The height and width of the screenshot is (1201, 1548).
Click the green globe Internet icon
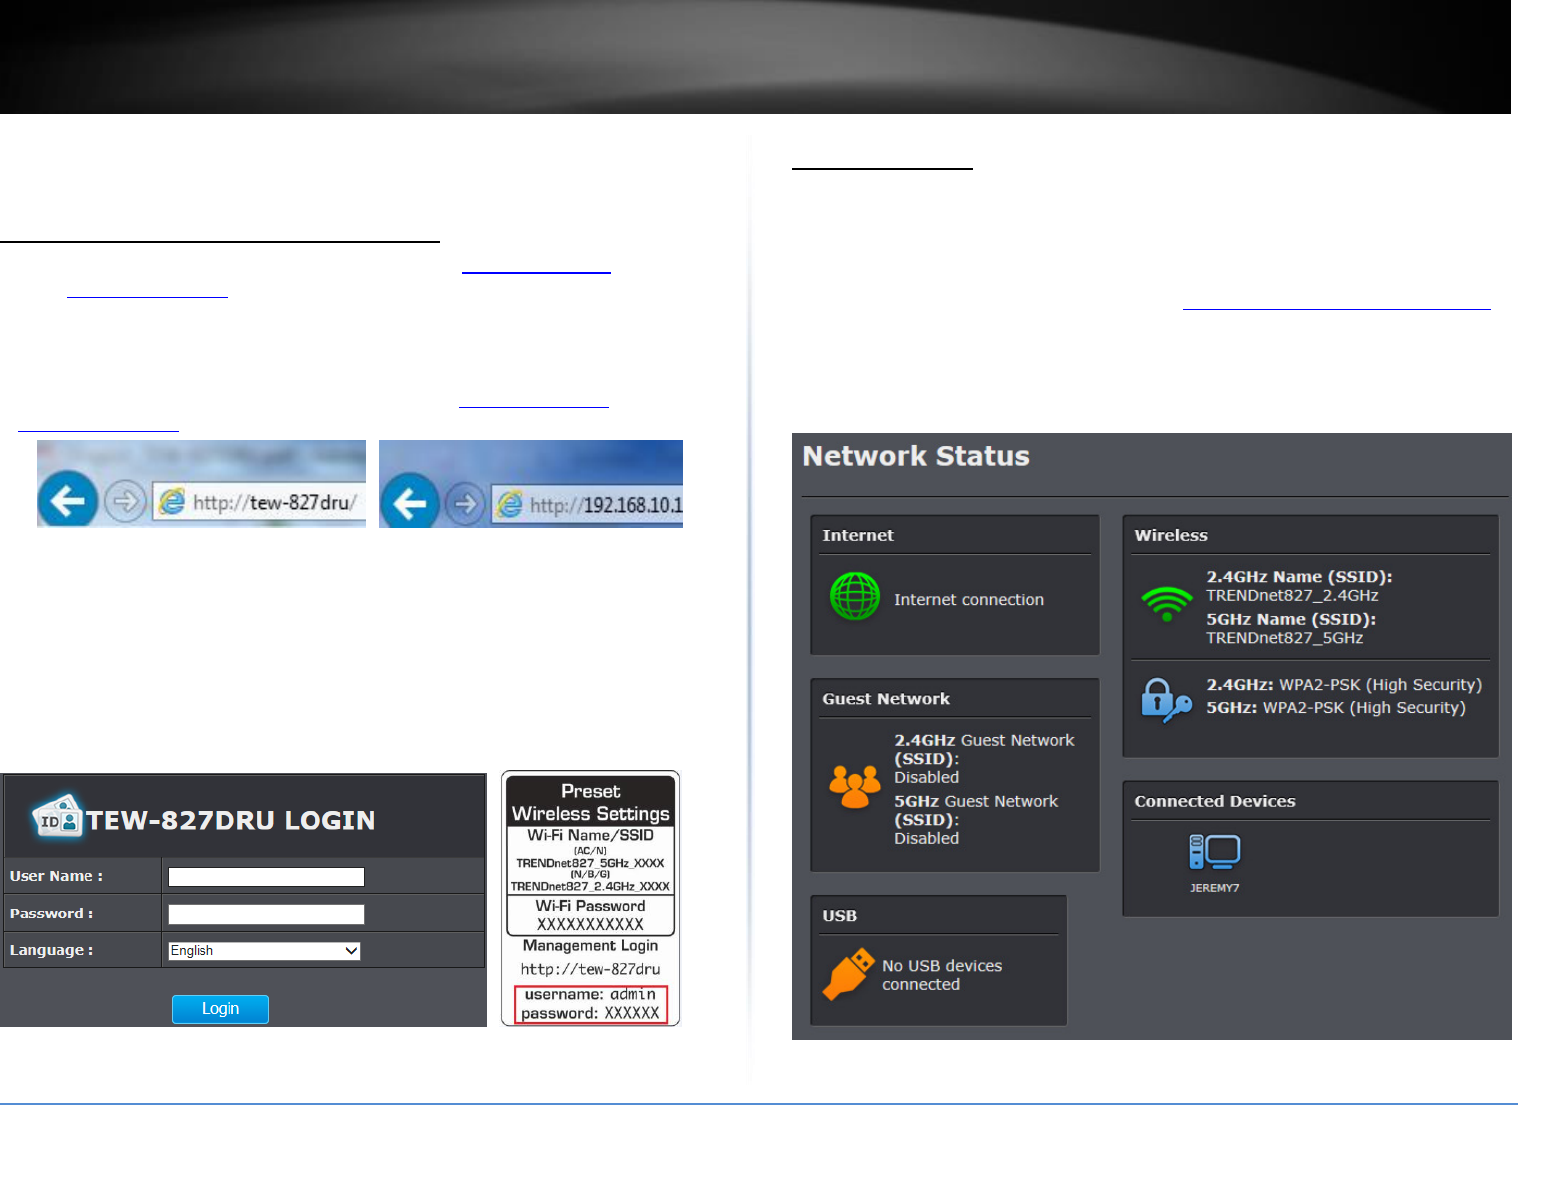[x=855, y=597]
